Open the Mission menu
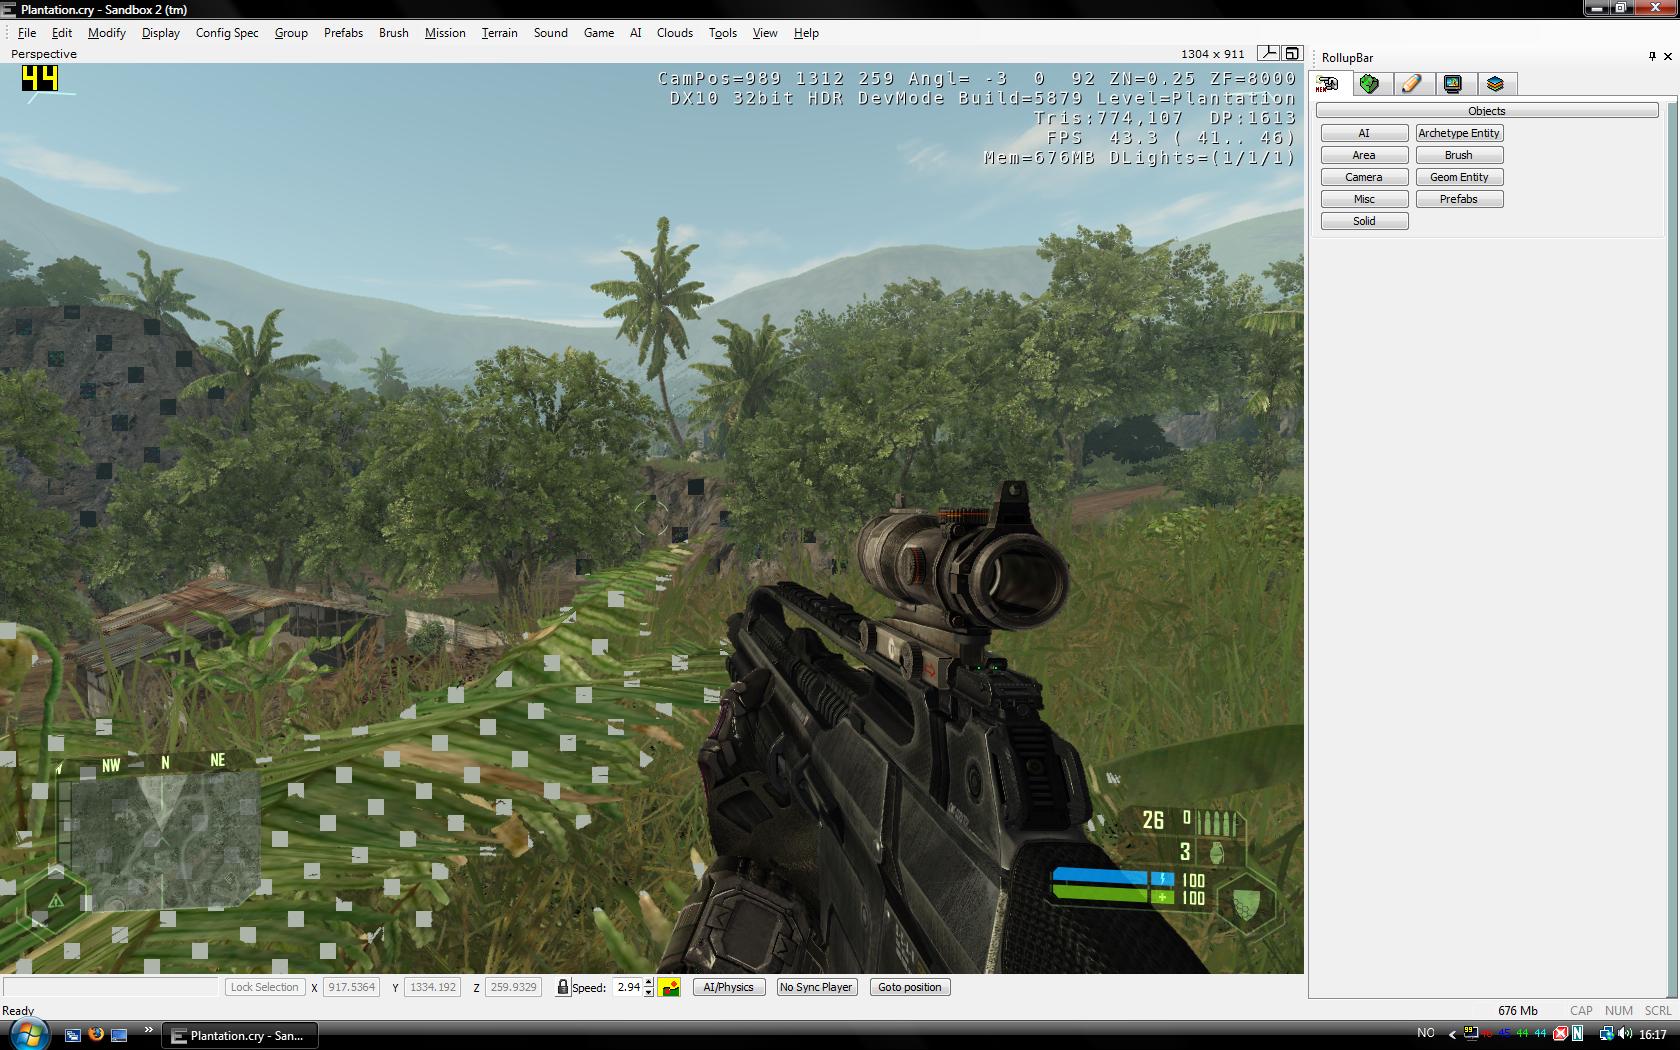This screenshot has width=1680, height=1050. (445, 33)
